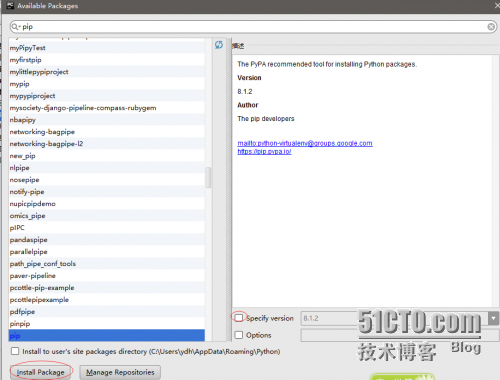500x380 pixels.
Task: Reload the package list with the refresh icon
Action: [219, 45]
